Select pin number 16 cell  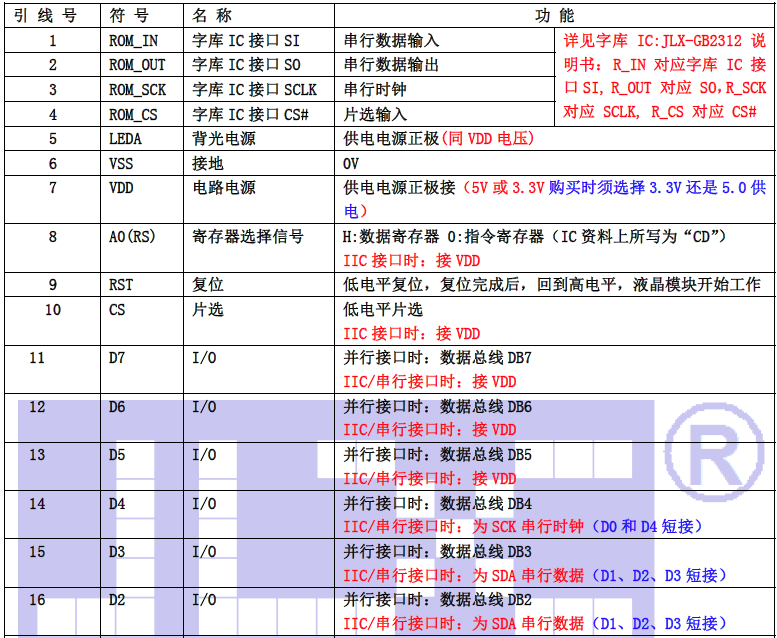point(37,600)
